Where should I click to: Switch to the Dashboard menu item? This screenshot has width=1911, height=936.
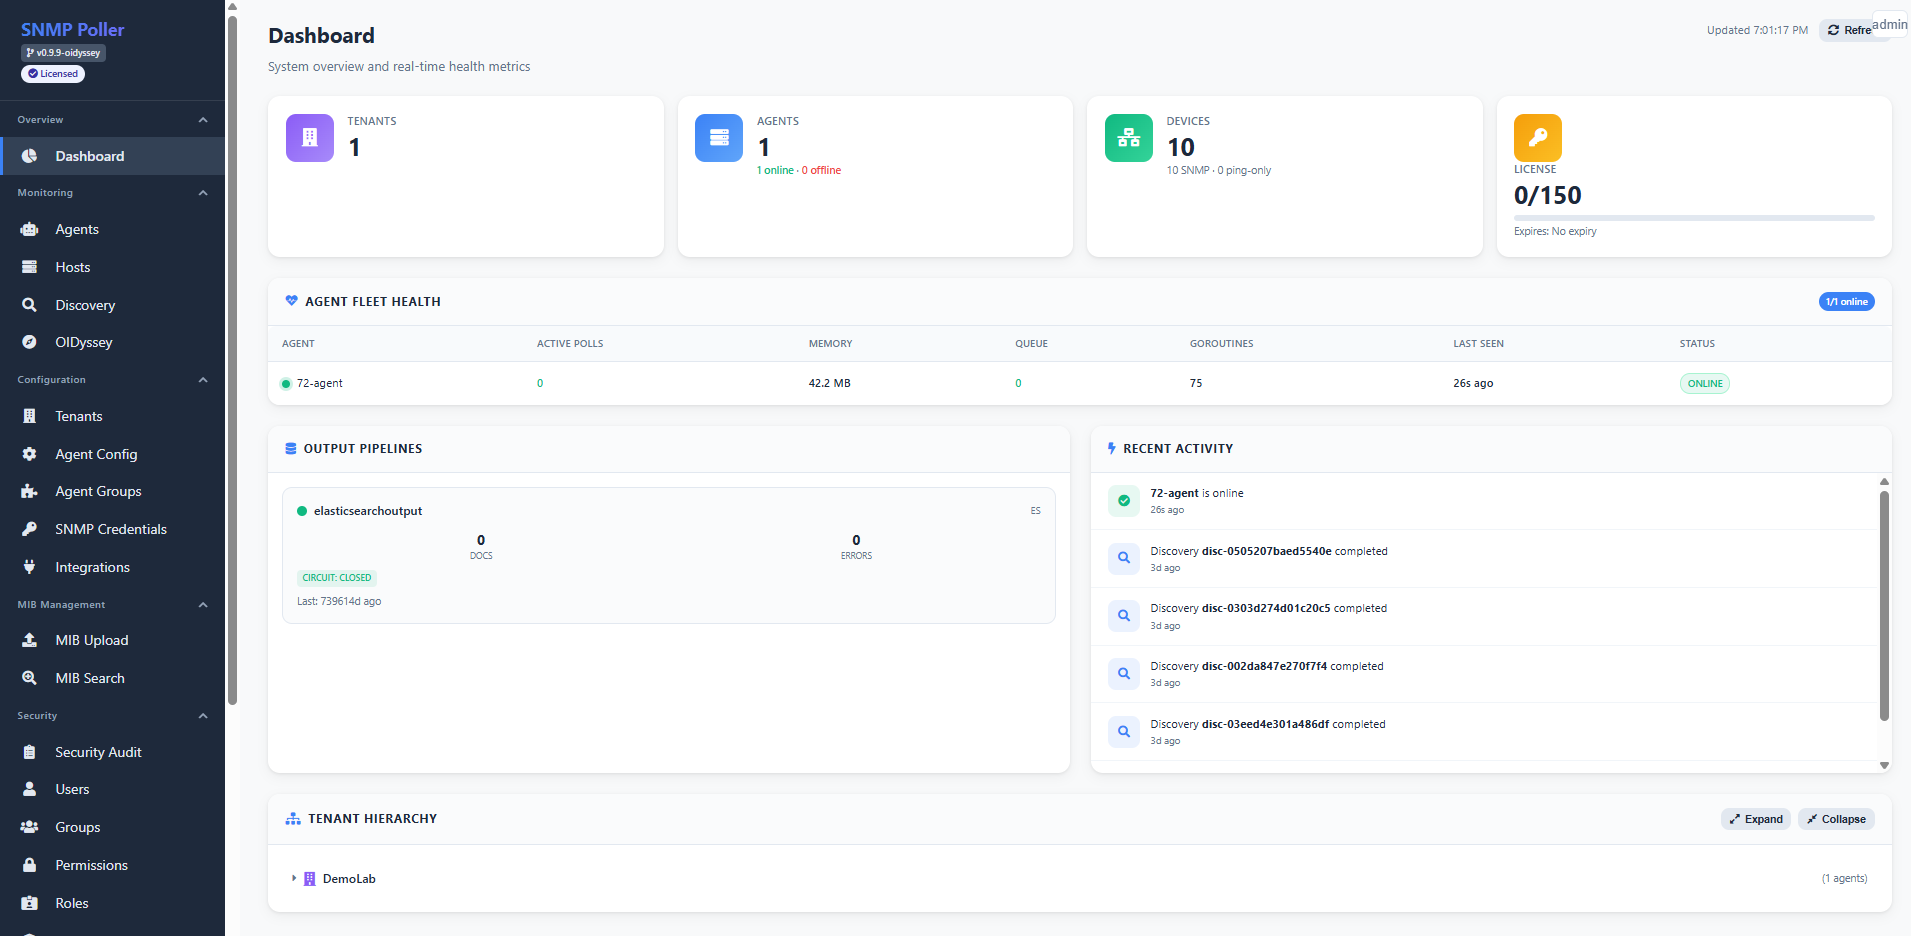point(90,156)
